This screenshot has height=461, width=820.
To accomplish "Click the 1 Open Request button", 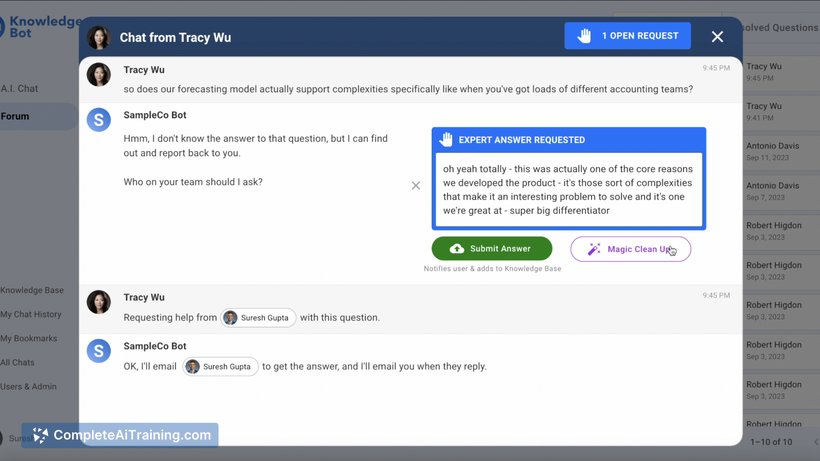I will 627,36.
